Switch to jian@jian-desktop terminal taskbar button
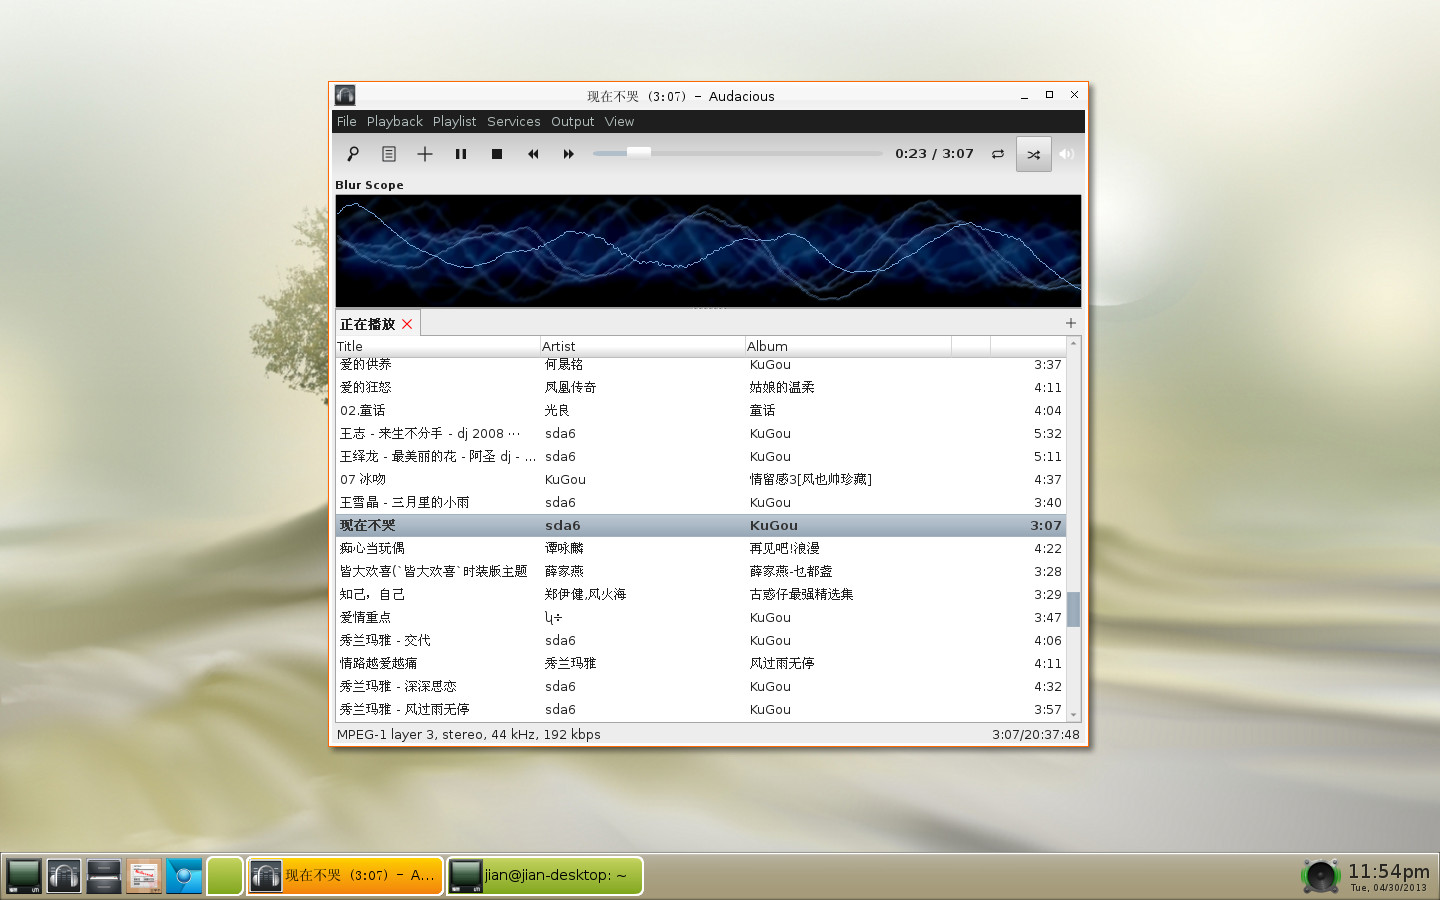The height and width of the screenshot is (900, 1440). coord(544,876)
